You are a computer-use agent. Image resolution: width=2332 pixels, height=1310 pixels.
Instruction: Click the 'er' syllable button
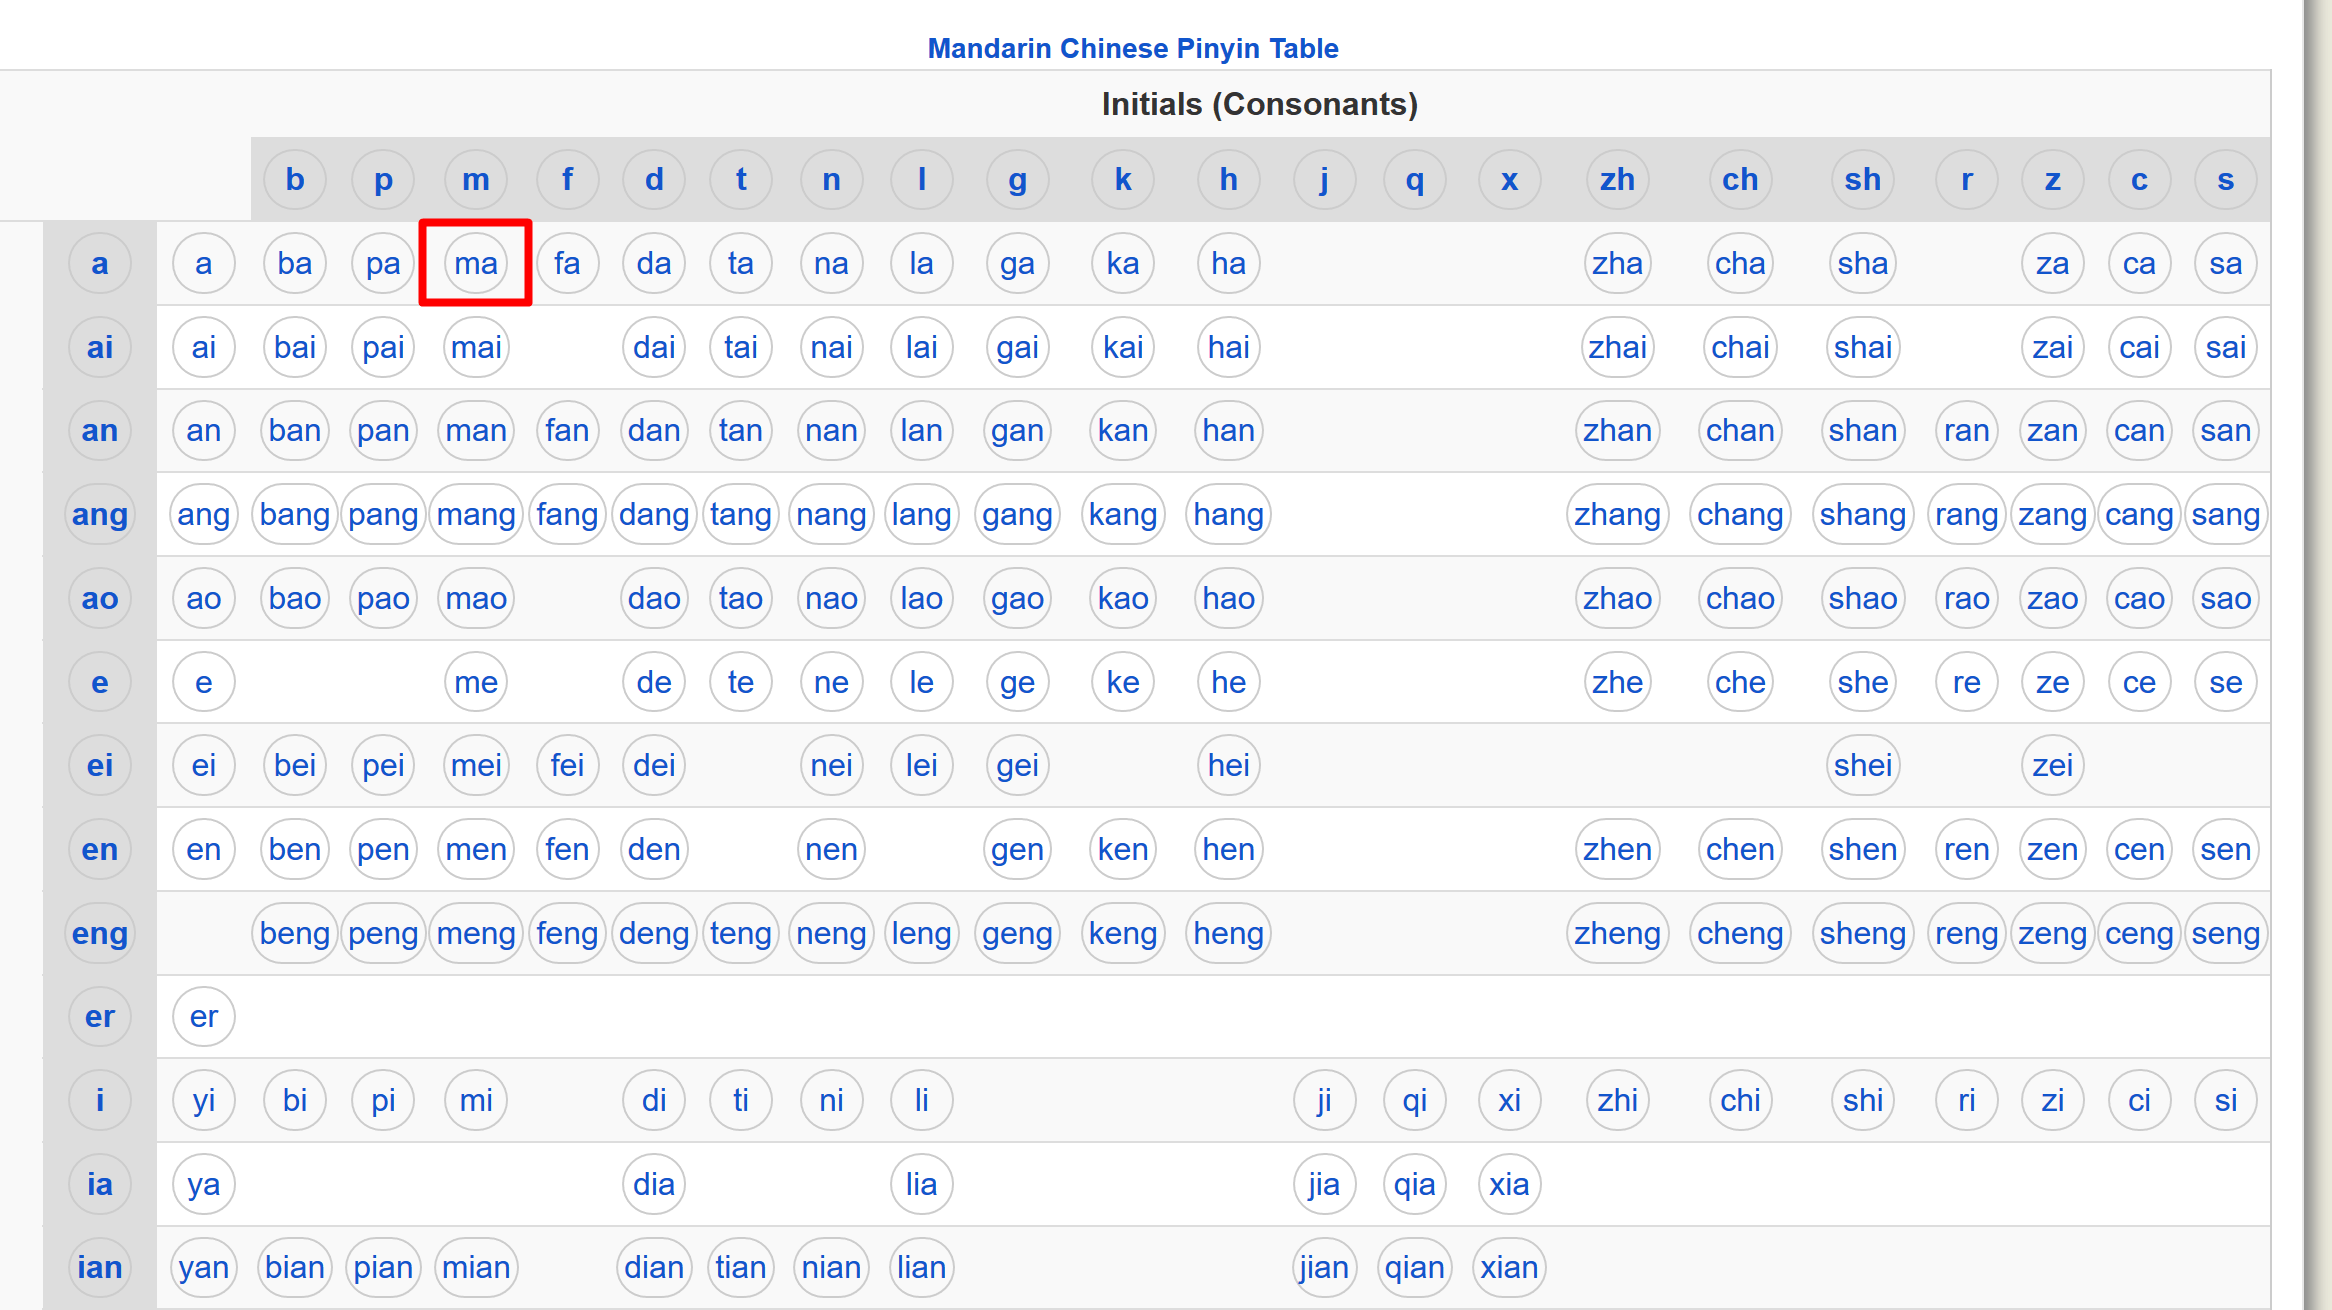coord(203,1016)
